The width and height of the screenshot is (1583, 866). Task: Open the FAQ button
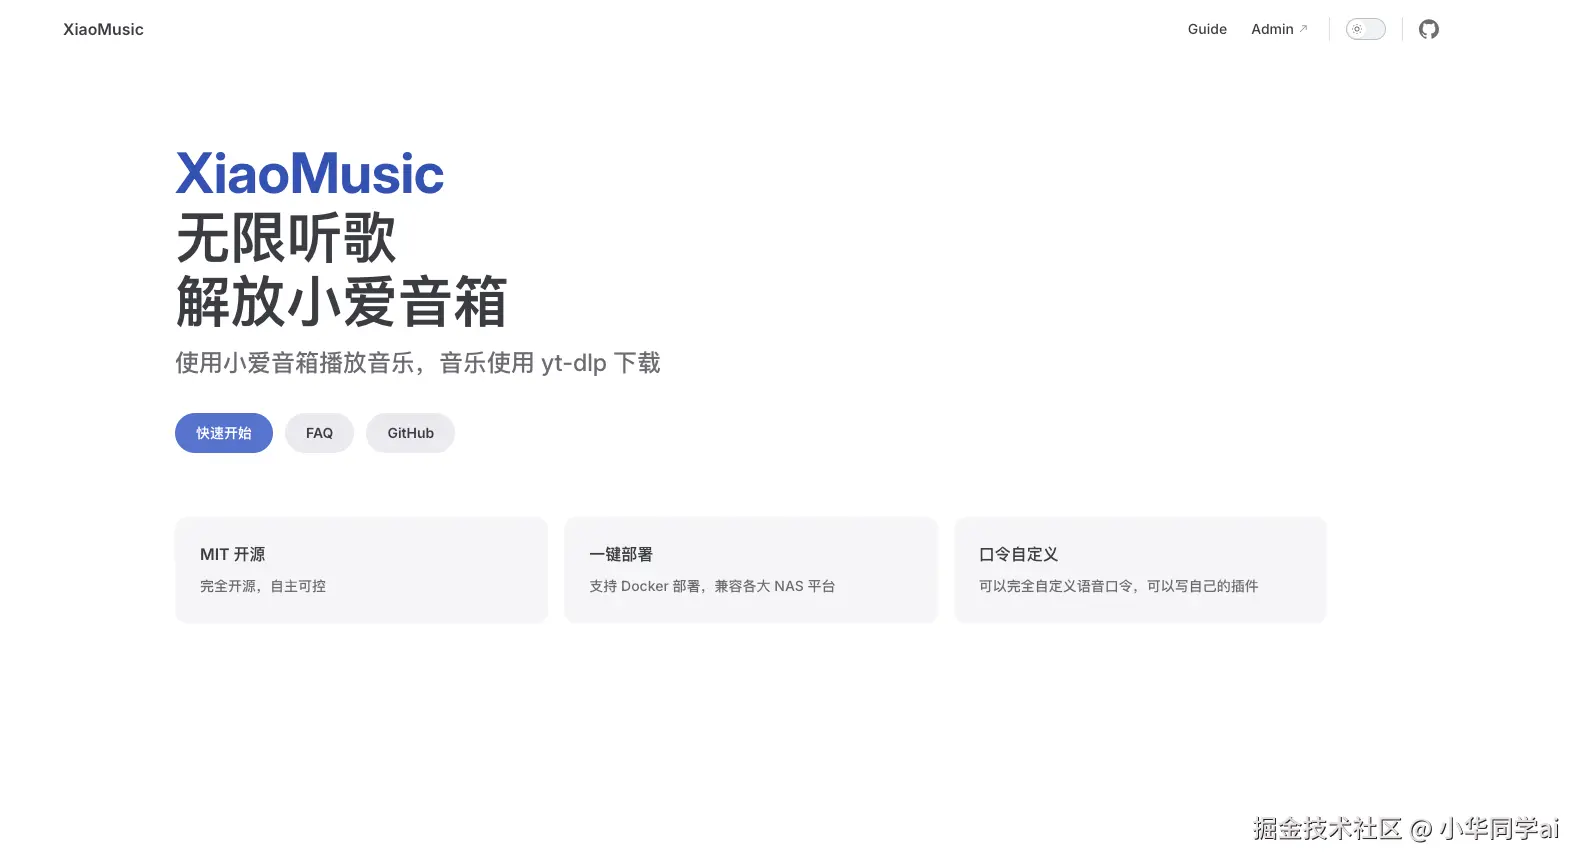(319, 433)
